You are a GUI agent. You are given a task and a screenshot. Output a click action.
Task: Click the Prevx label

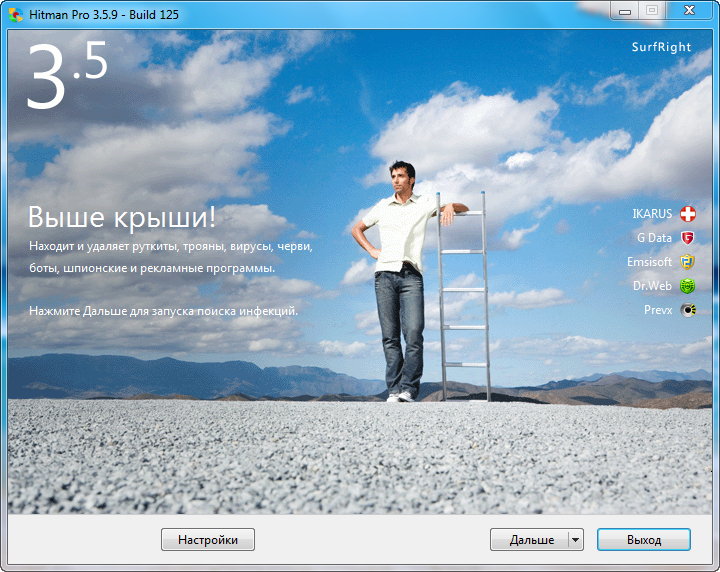658,310
